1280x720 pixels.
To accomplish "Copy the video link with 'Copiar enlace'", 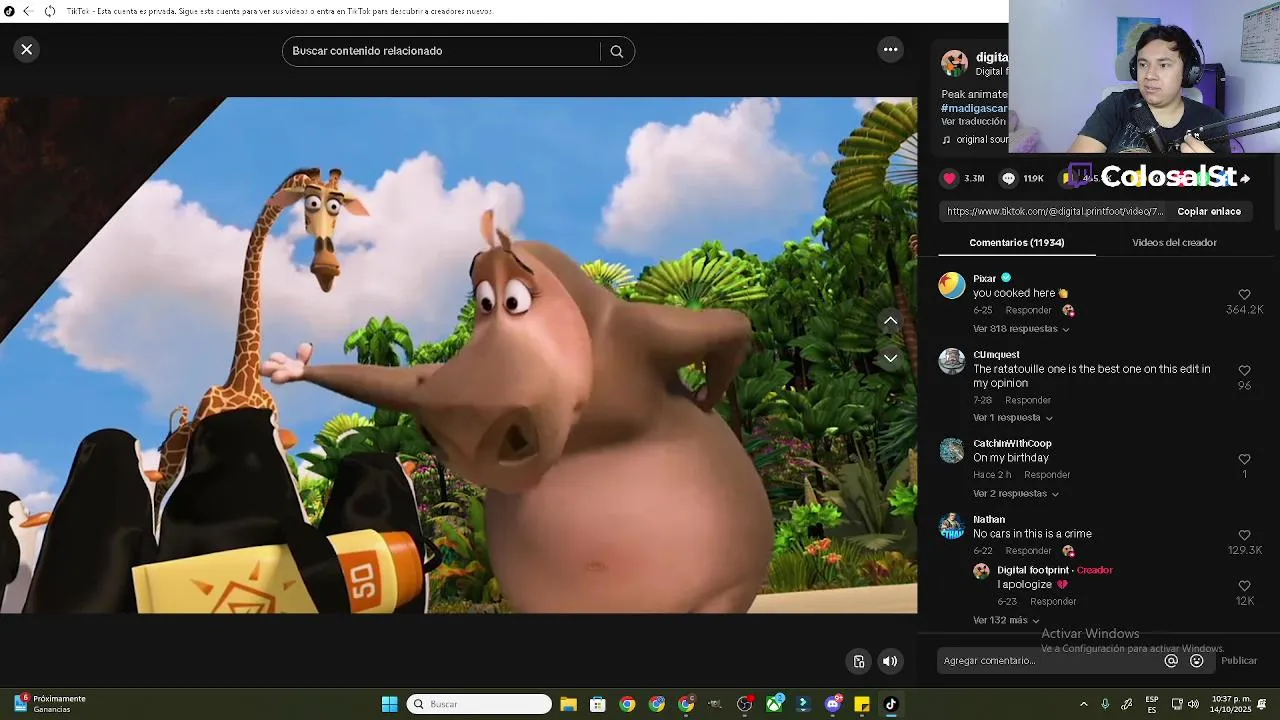I will click(x=1209, y=212).
